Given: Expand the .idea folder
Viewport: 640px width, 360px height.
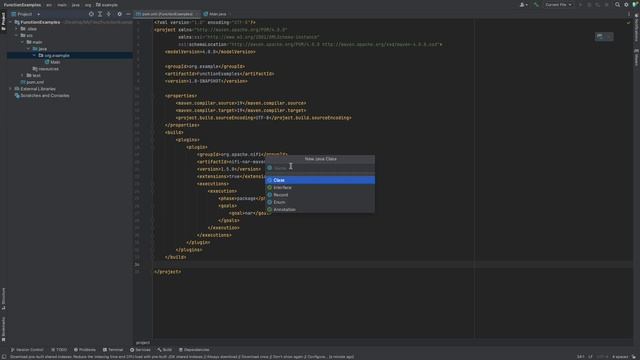Looking at the screenshot, I should (x=17, y=29).
